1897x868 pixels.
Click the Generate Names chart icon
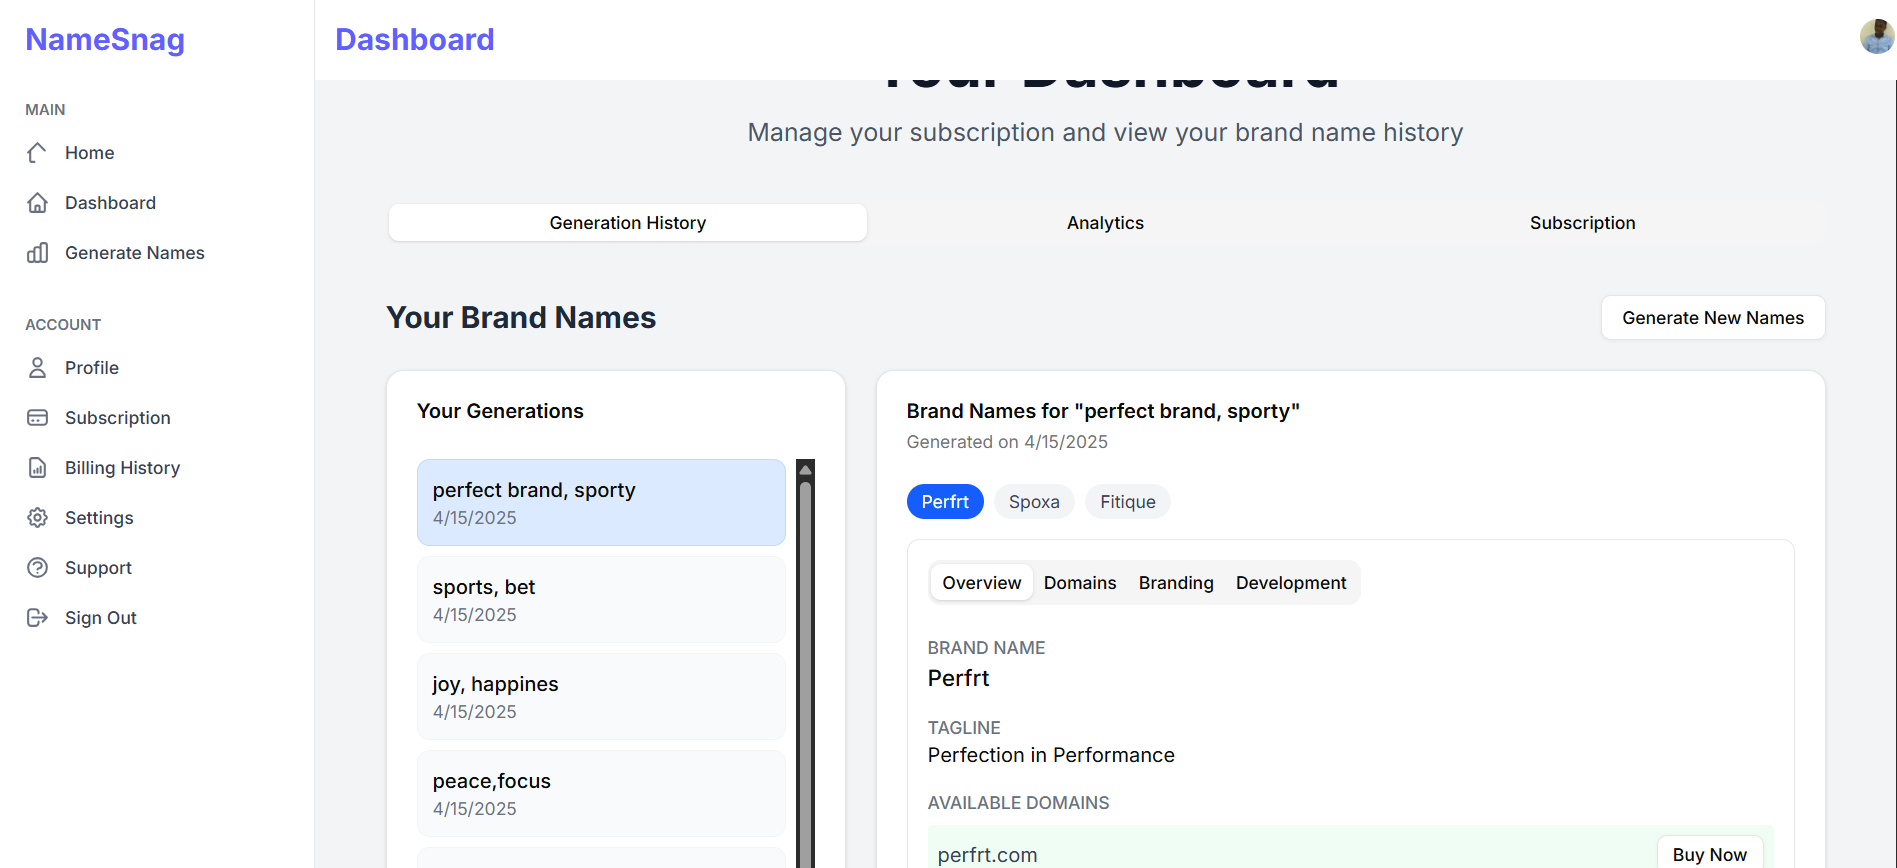(37, 253)
